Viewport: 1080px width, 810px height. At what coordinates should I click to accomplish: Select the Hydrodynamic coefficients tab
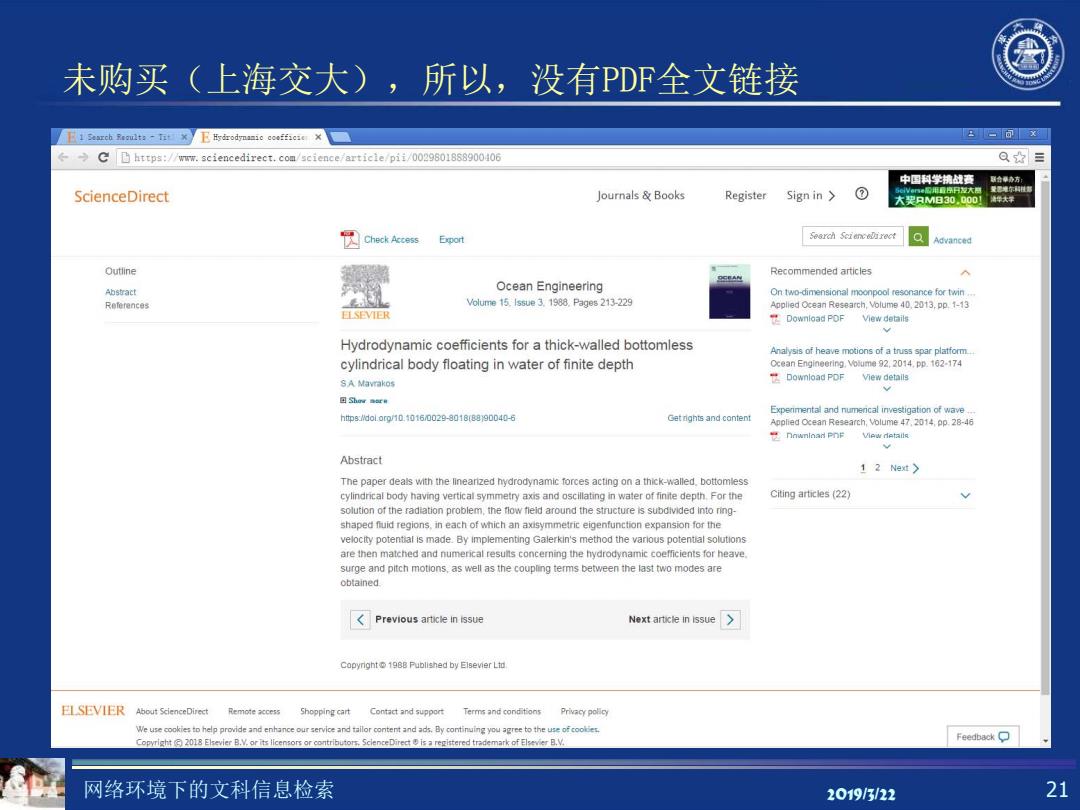[x=260, y=137]
